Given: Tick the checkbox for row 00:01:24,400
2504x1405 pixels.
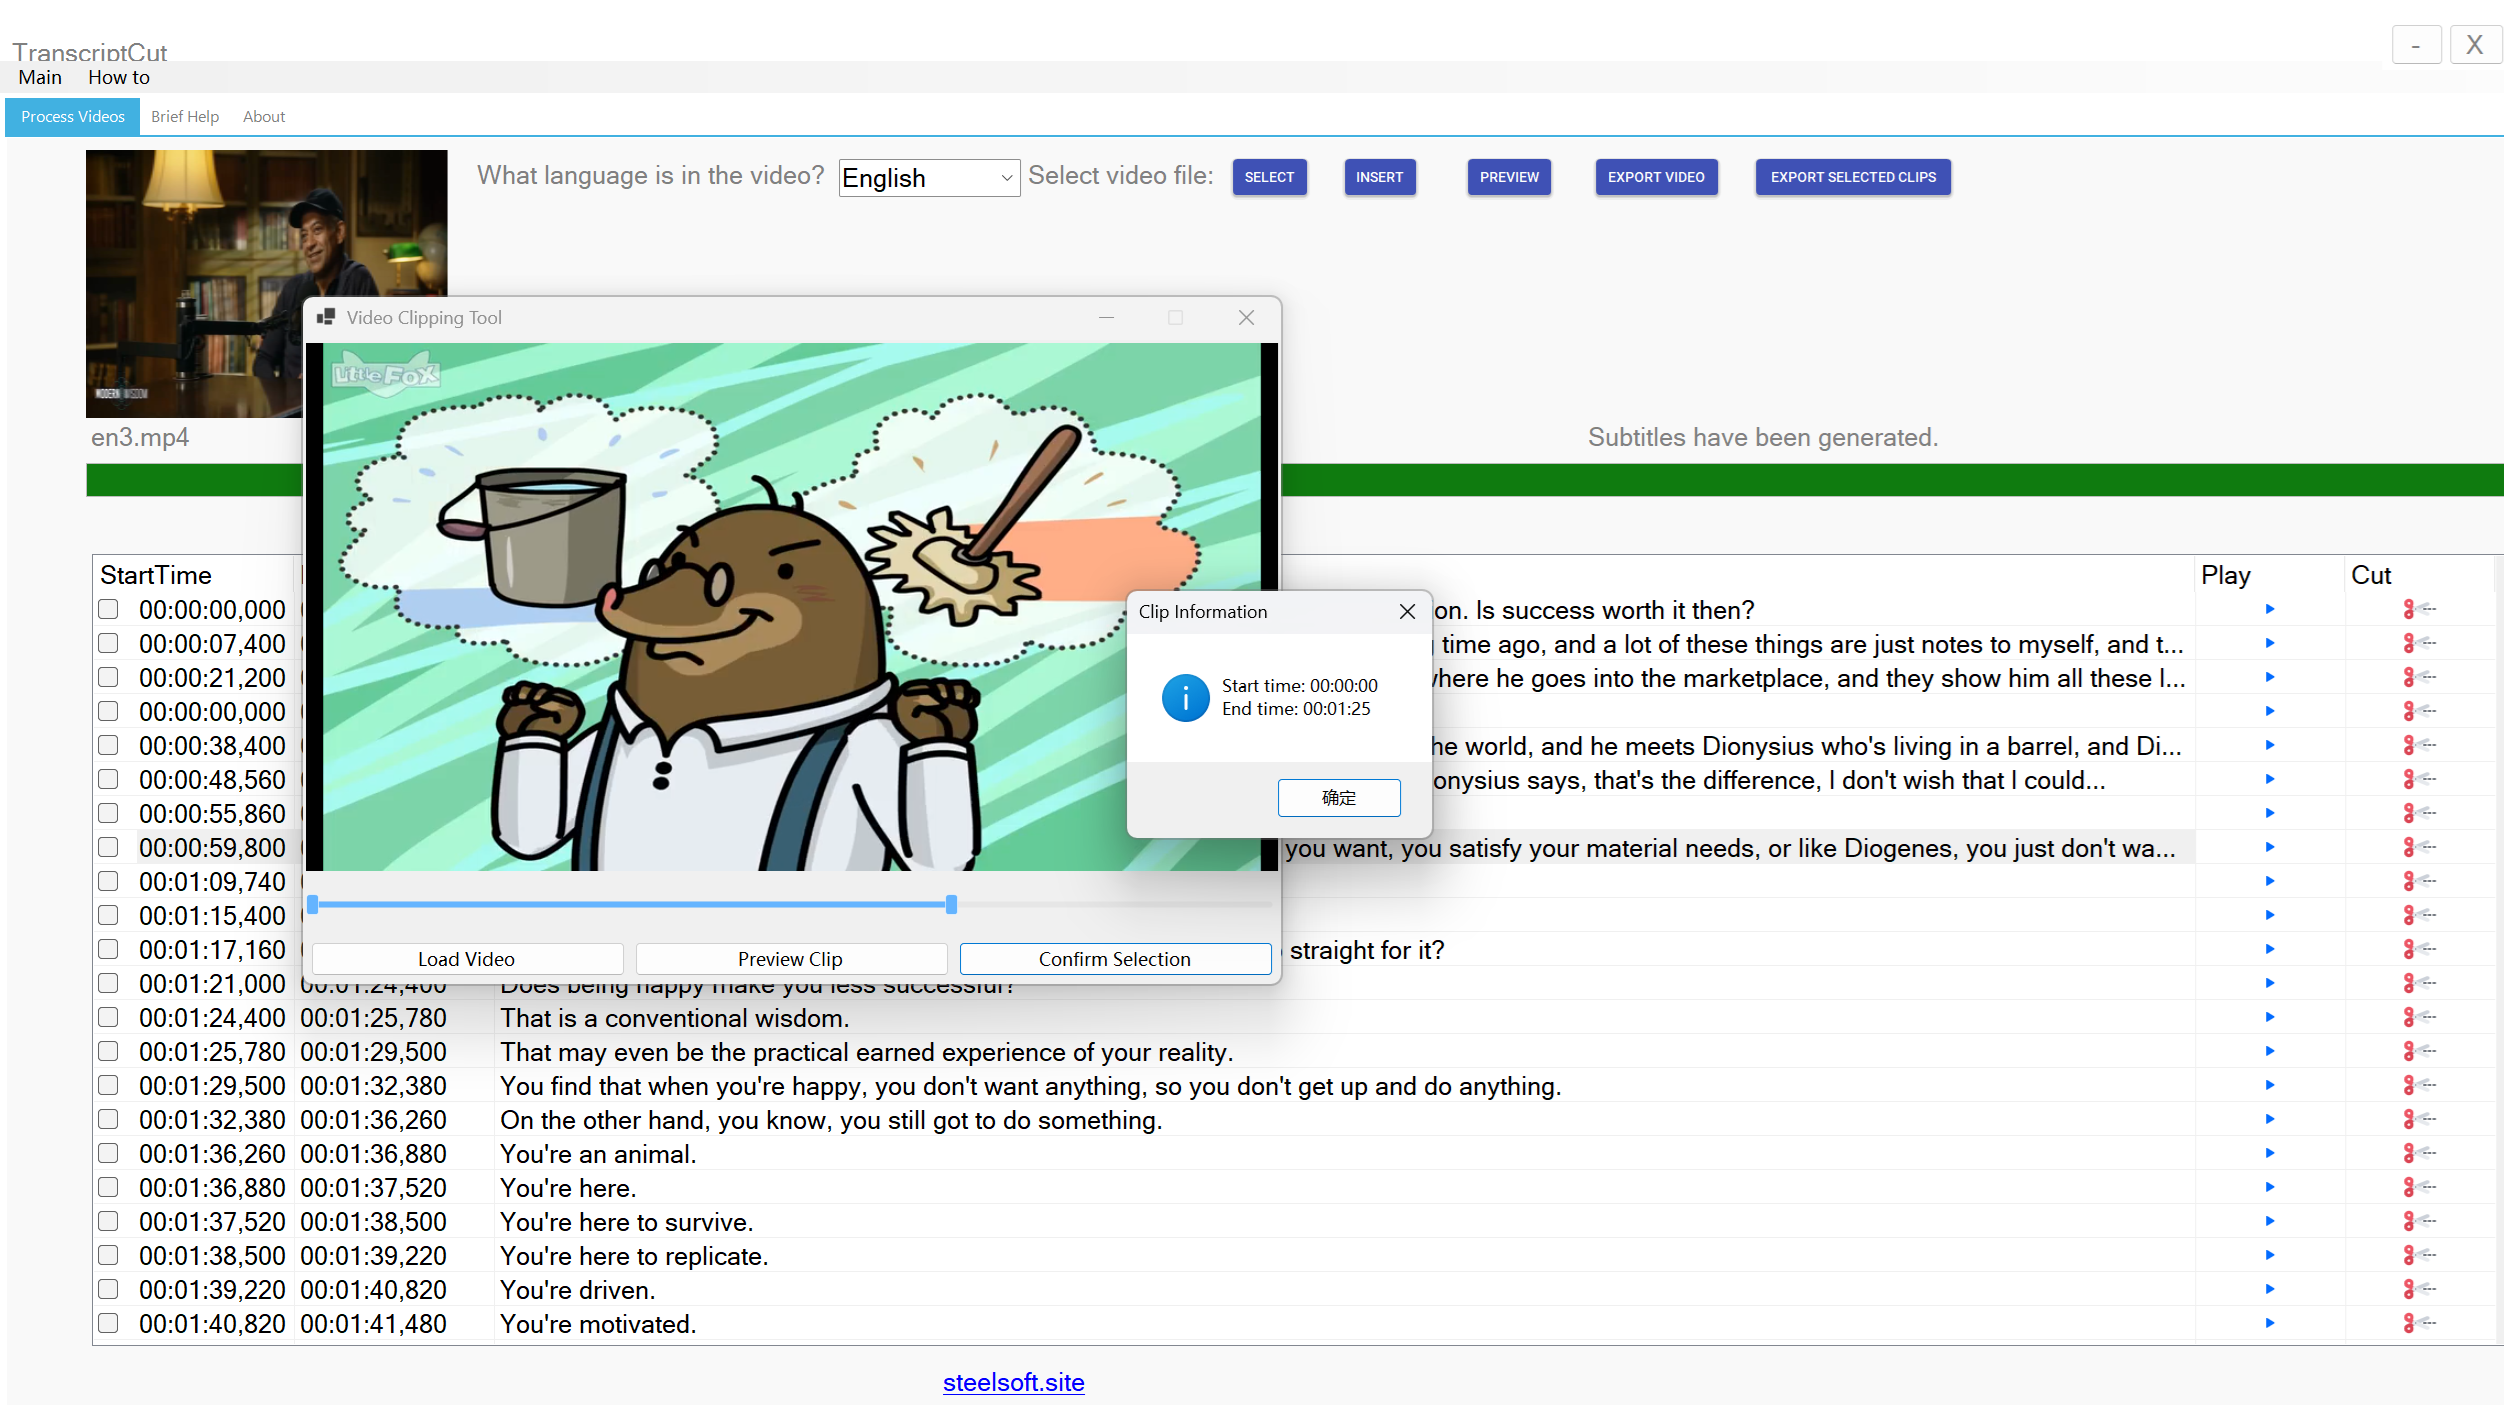Looking at the screenshot, I should coord(108,1017).
